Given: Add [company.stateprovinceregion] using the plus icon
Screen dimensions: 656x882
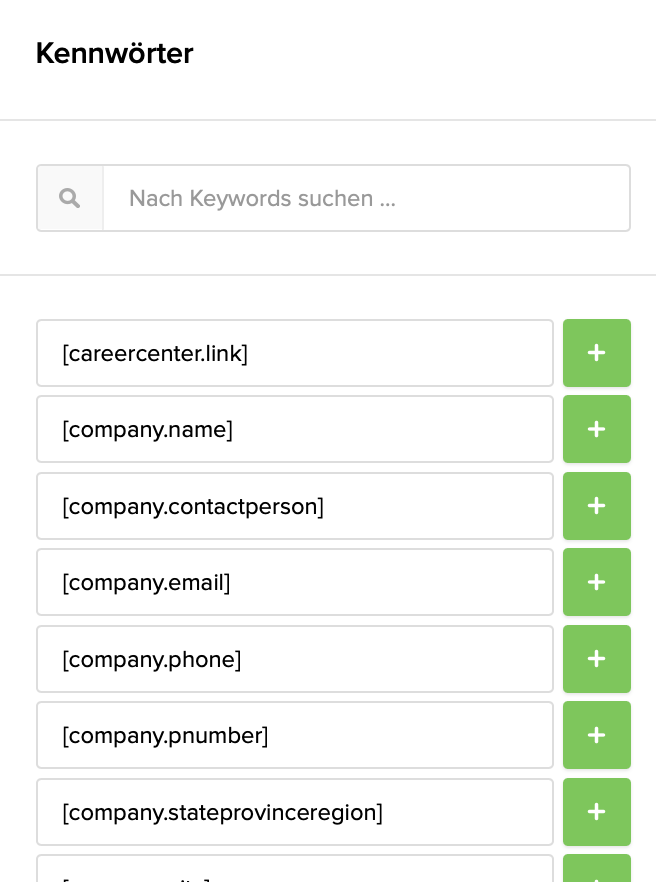Looking at the screenshot, I should (597, 812).
